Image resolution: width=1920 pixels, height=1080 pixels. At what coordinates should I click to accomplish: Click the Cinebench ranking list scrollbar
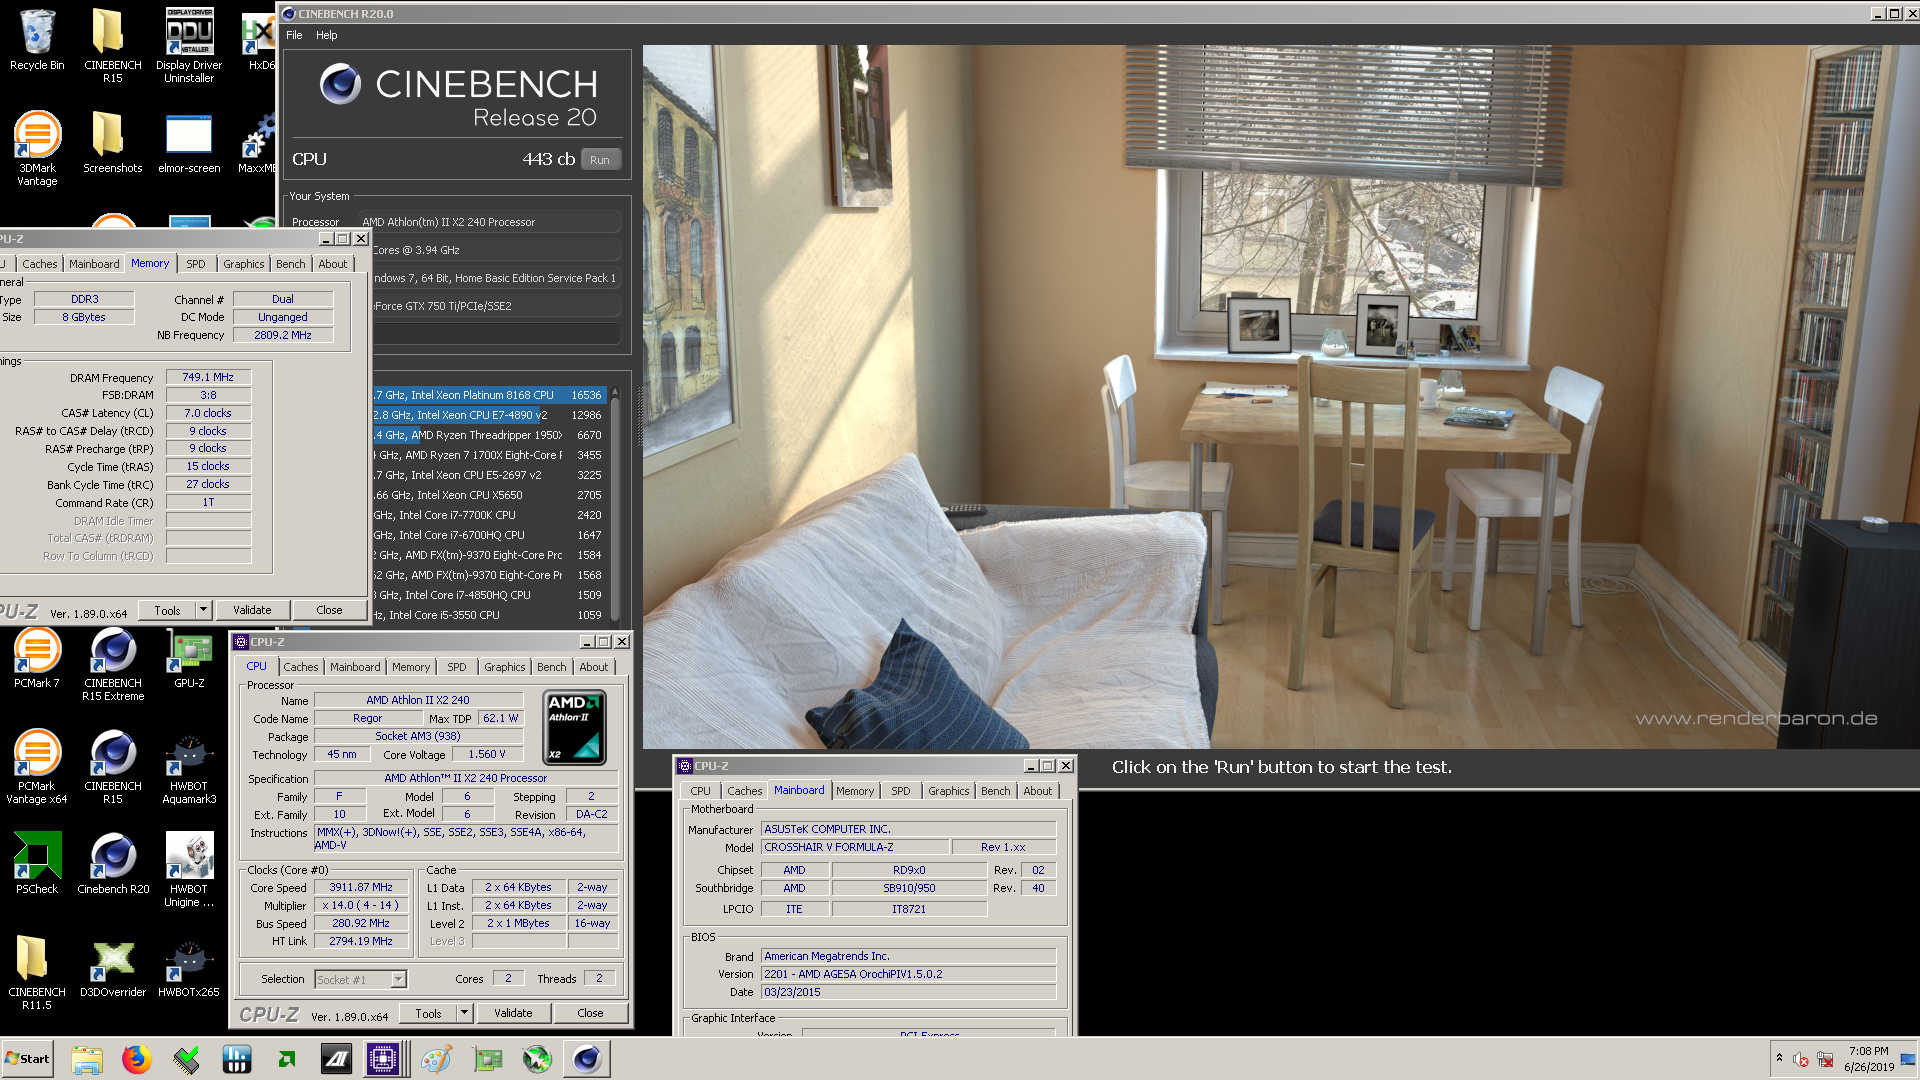615,506
